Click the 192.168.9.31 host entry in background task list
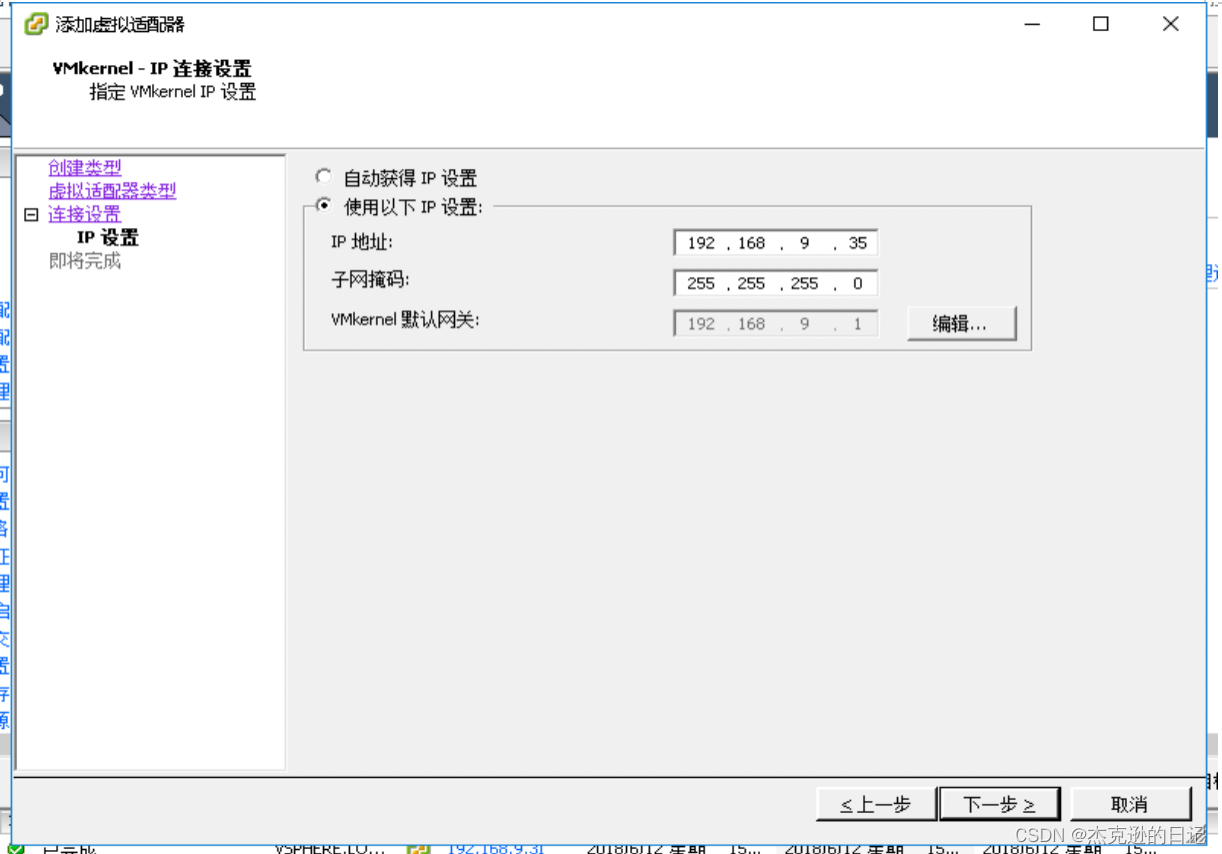The image size is (1222, 854). 496,848
